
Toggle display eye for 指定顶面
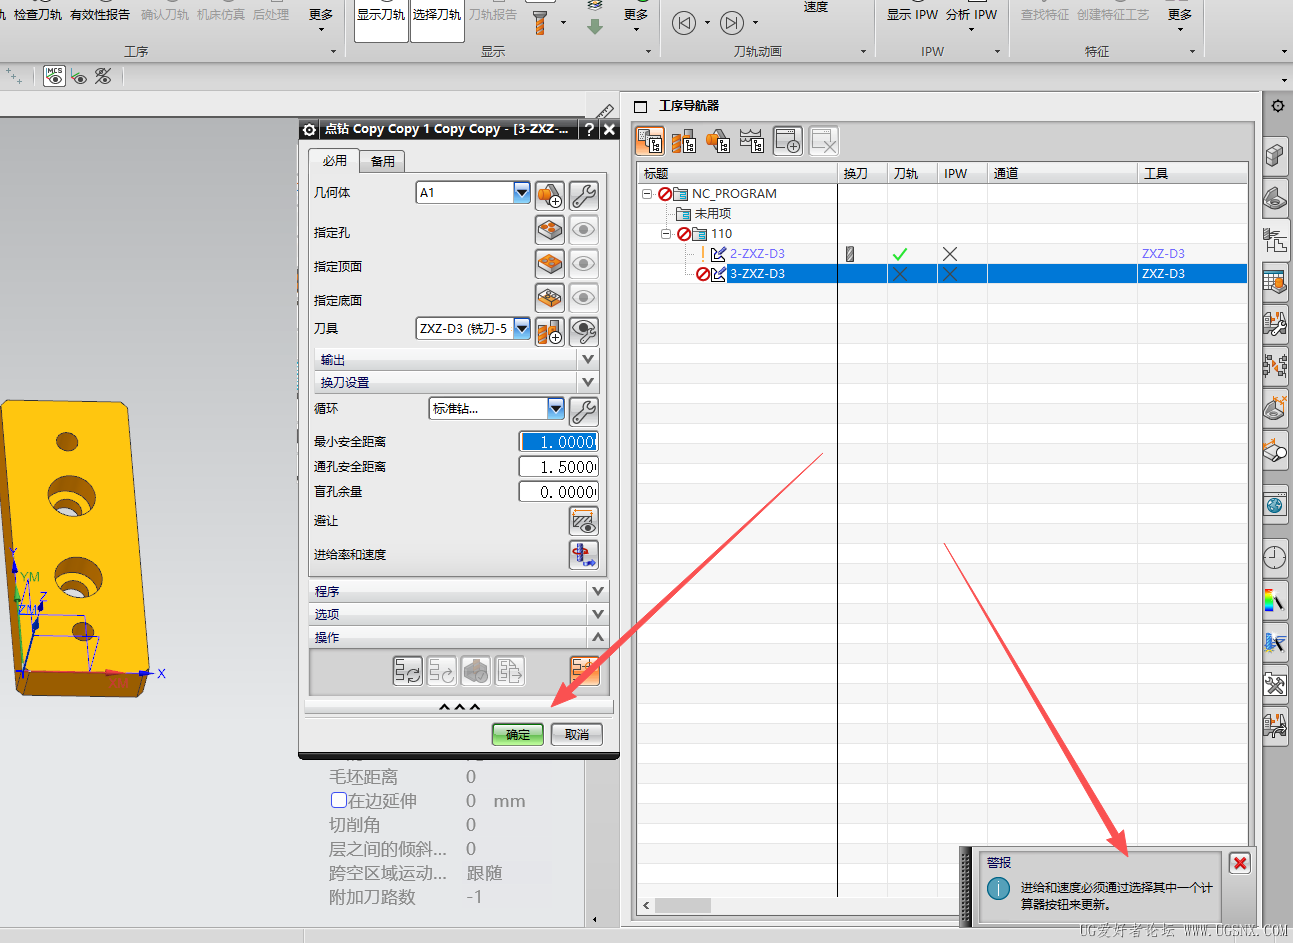pos(584,264)
